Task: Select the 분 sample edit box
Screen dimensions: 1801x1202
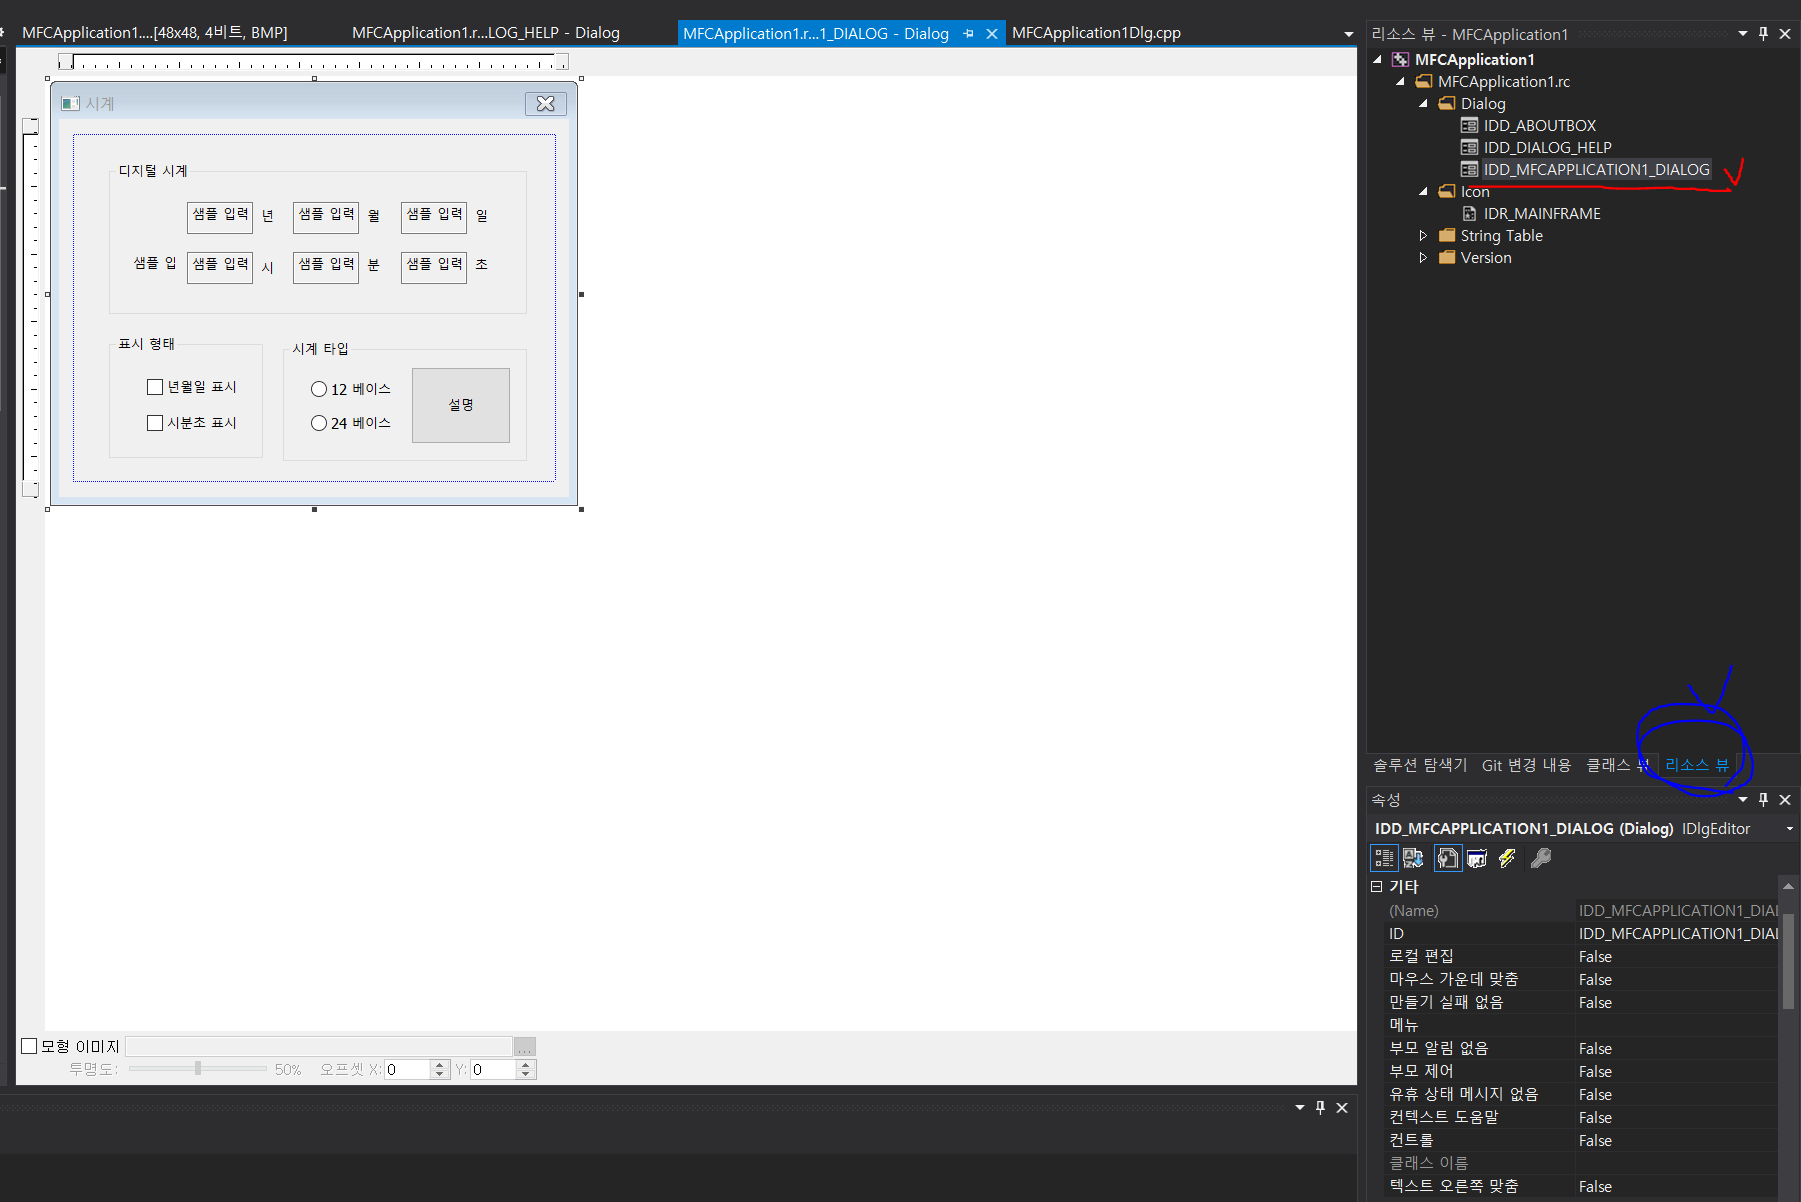Action: click(326, 267)
